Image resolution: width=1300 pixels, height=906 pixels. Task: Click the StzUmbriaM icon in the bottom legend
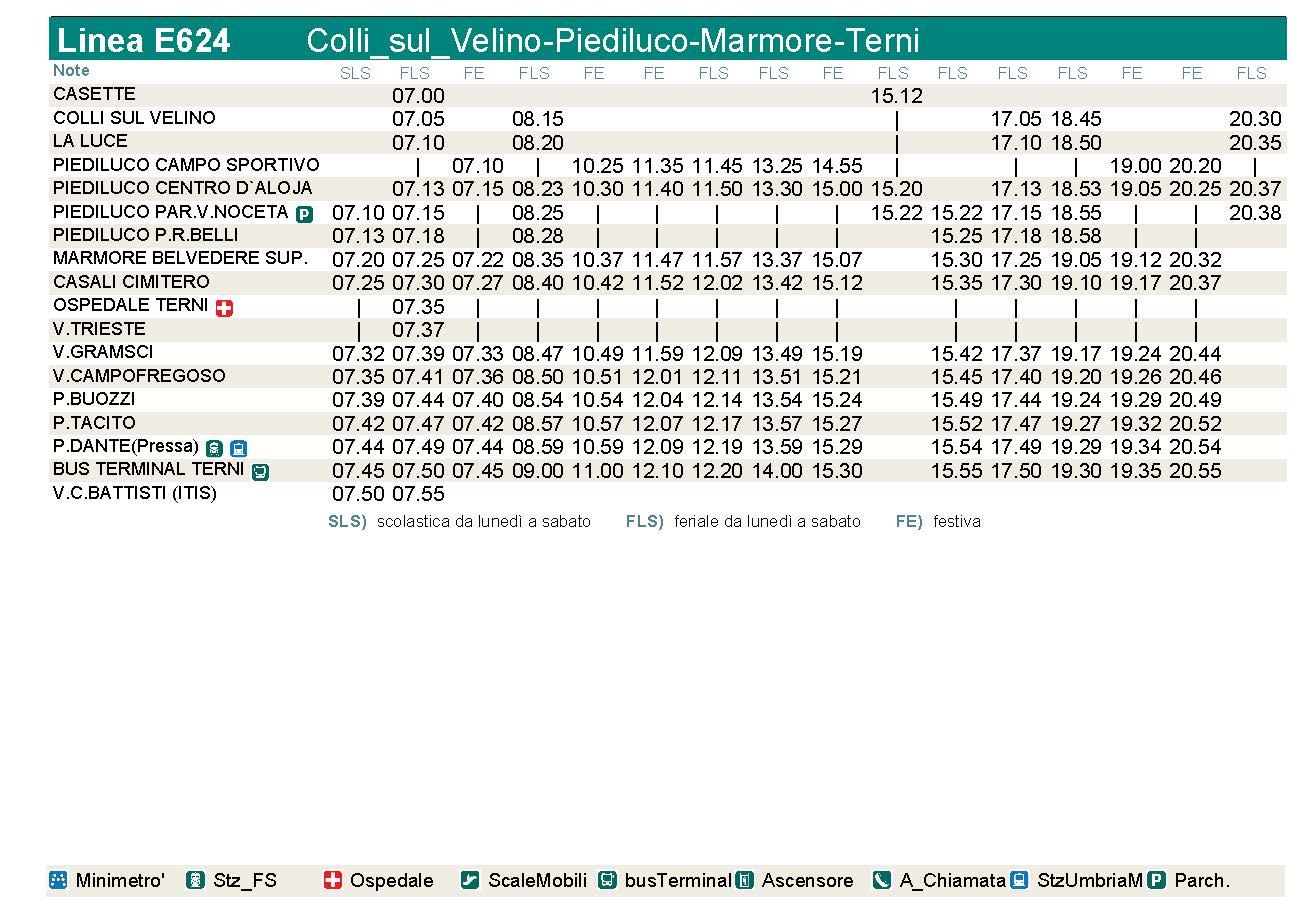coord(1019,881)
